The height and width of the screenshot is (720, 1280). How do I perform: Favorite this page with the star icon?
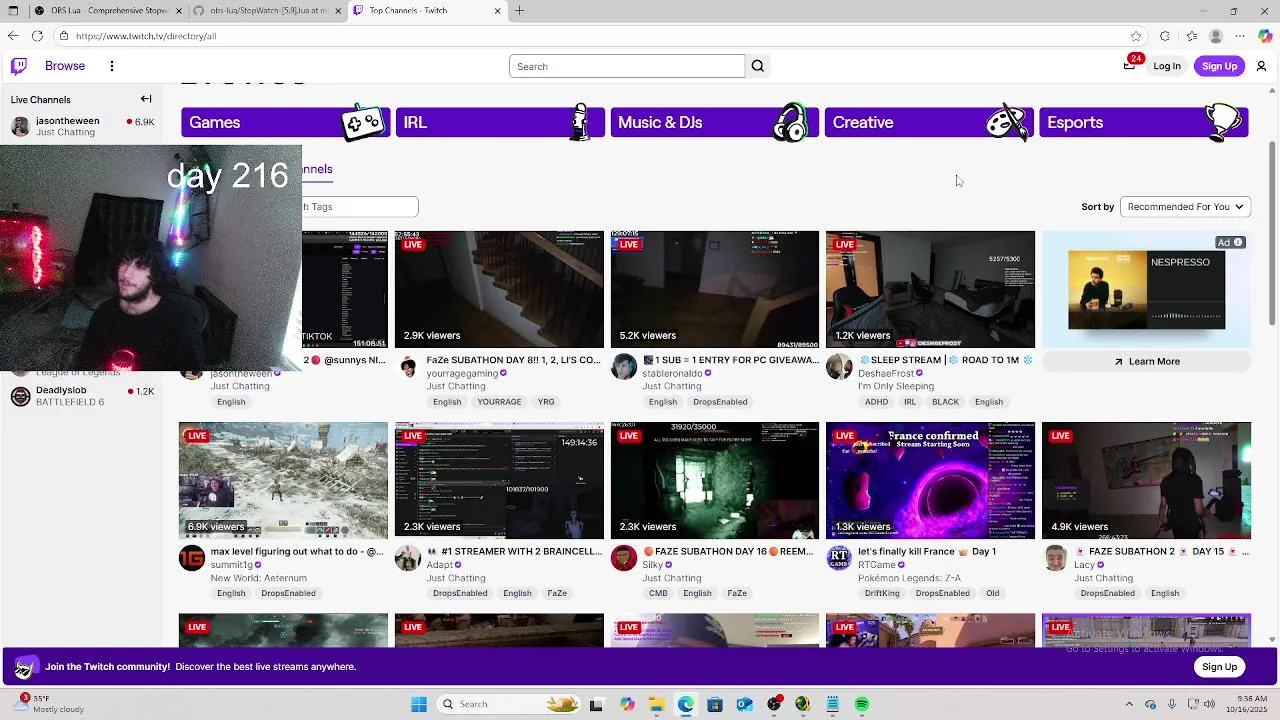click(x=1136, y=36)
